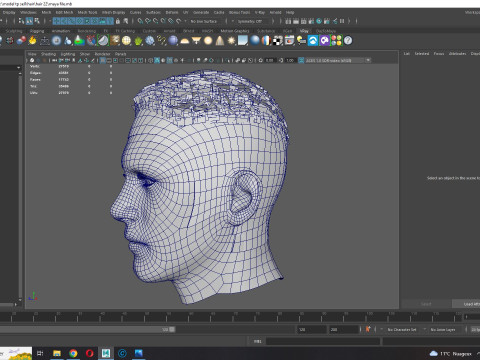Click the black and white checker shelf icon
This screenshot has width=480, height=360.
pyautogui.click(x=278, y=41)
